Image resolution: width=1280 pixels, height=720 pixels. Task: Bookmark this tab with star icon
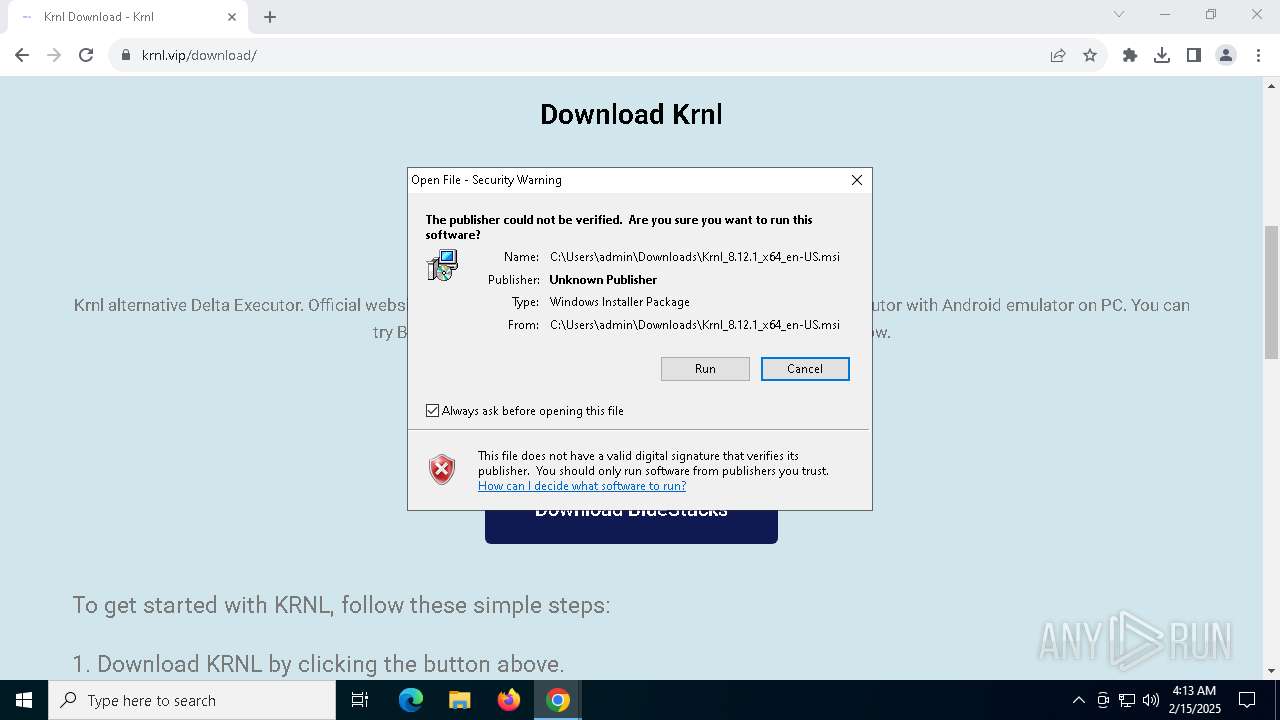[1090, 55]
